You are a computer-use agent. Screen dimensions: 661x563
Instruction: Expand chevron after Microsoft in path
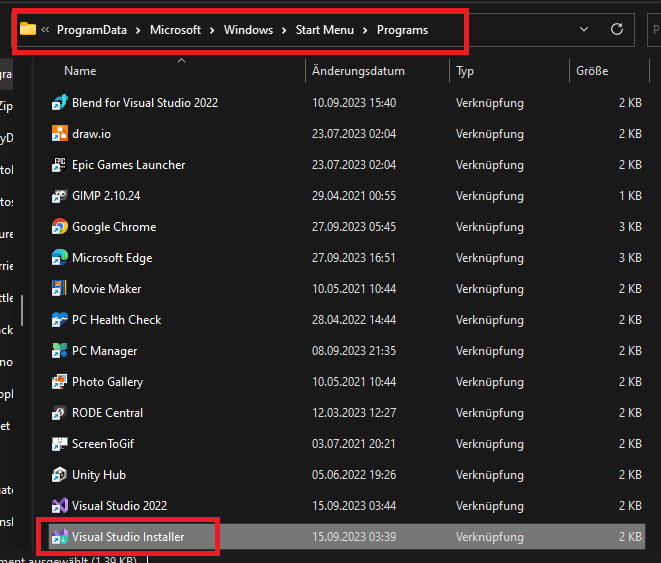(x=212, y=30)
